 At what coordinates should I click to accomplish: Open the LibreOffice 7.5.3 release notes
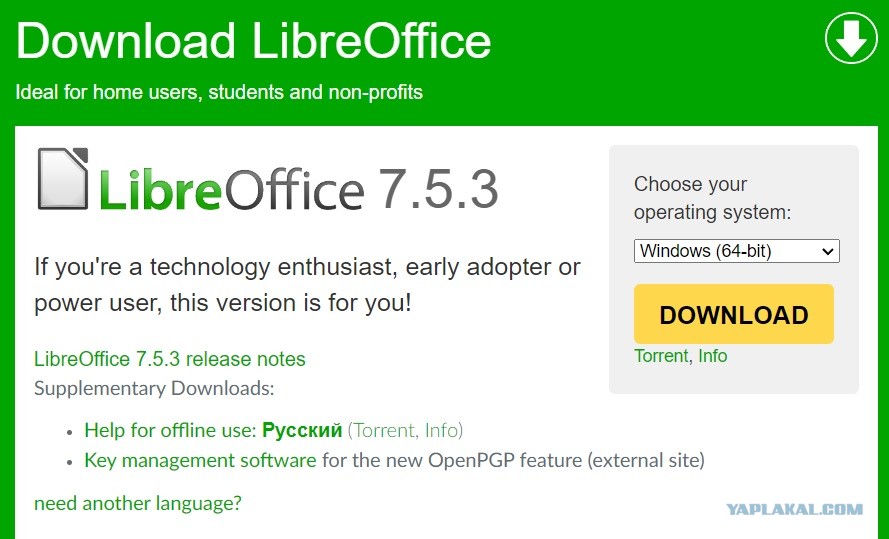(x=170, y=359)
